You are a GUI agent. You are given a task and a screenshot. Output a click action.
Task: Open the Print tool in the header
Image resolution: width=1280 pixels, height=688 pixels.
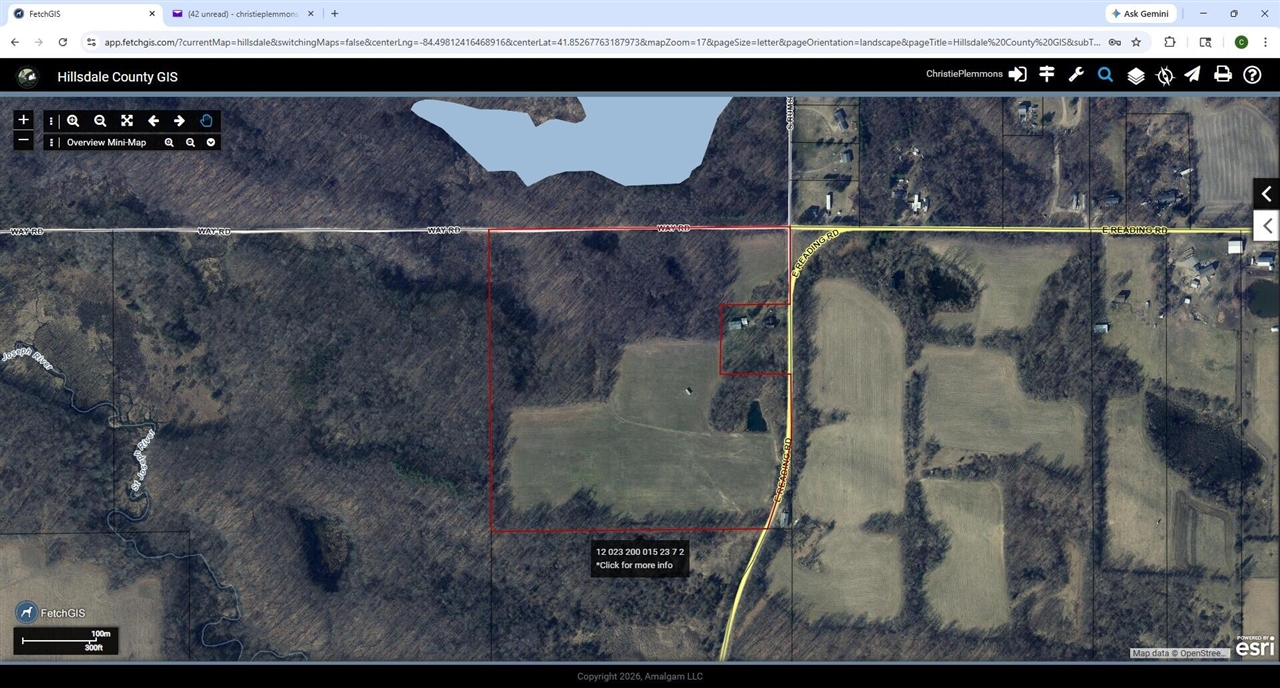(x=1223, y=75)
